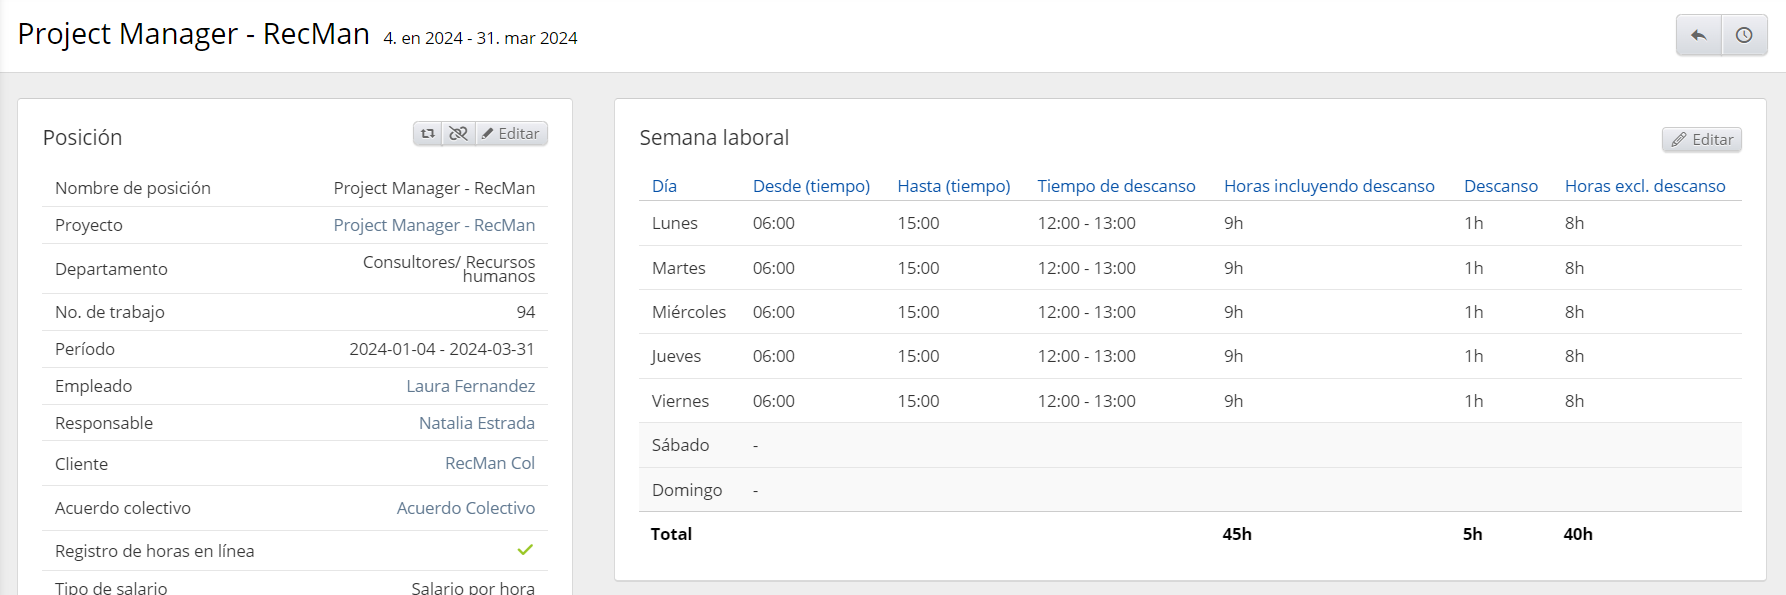Open the Acuerdo Colectivo link
The height and width of the screenshot is (595, 1786).
[x=465, y=508]
